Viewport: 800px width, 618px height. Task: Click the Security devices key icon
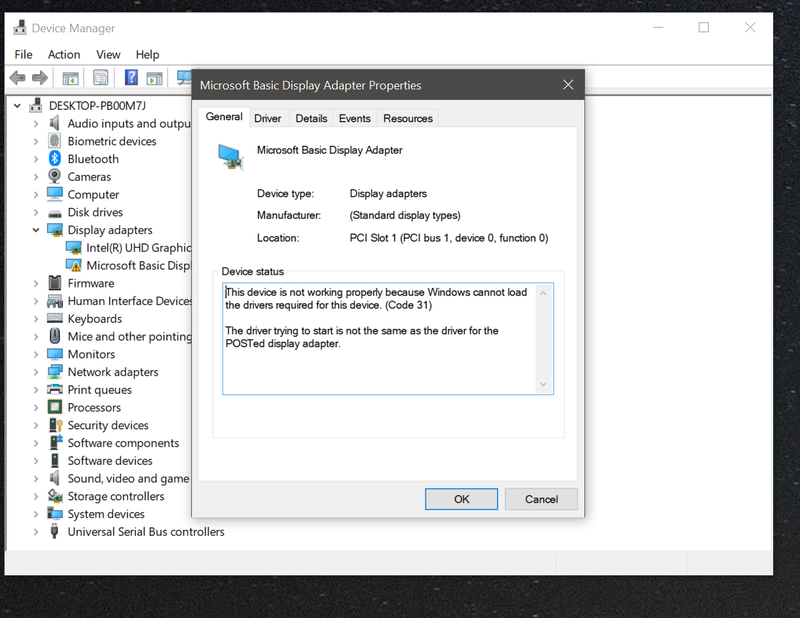55,425
